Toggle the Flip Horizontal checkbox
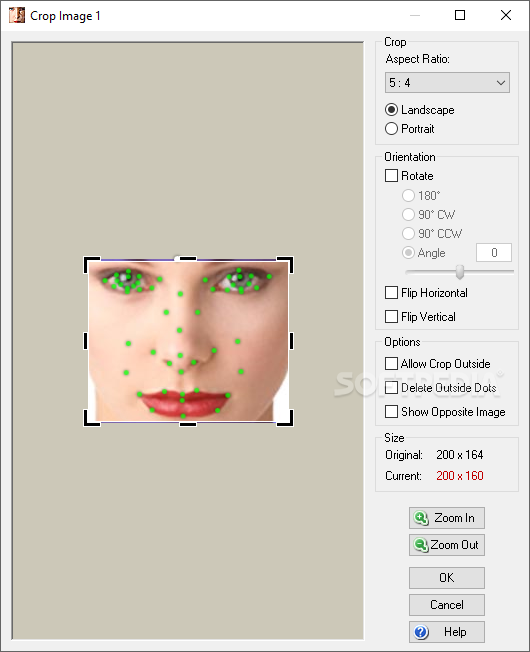Image resolution: width=530 pixels, height=652 pixels. pos(391,293)
